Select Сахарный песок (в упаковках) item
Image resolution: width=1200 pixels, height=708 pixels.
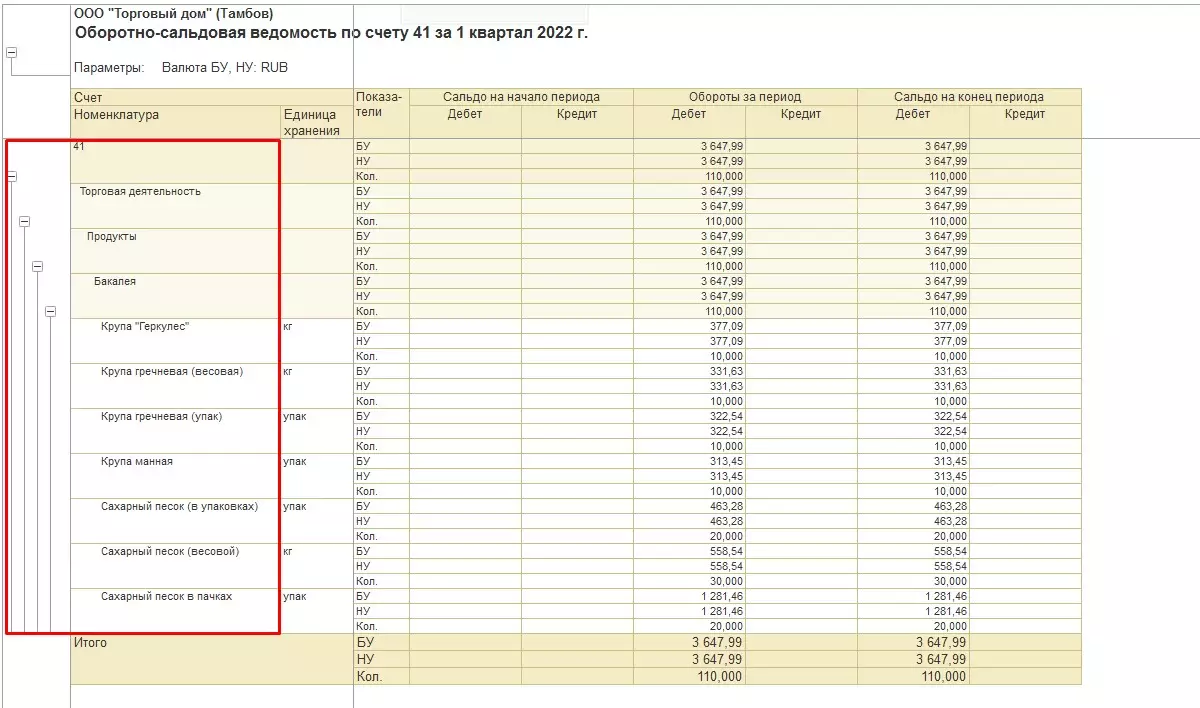click(179, 506)
